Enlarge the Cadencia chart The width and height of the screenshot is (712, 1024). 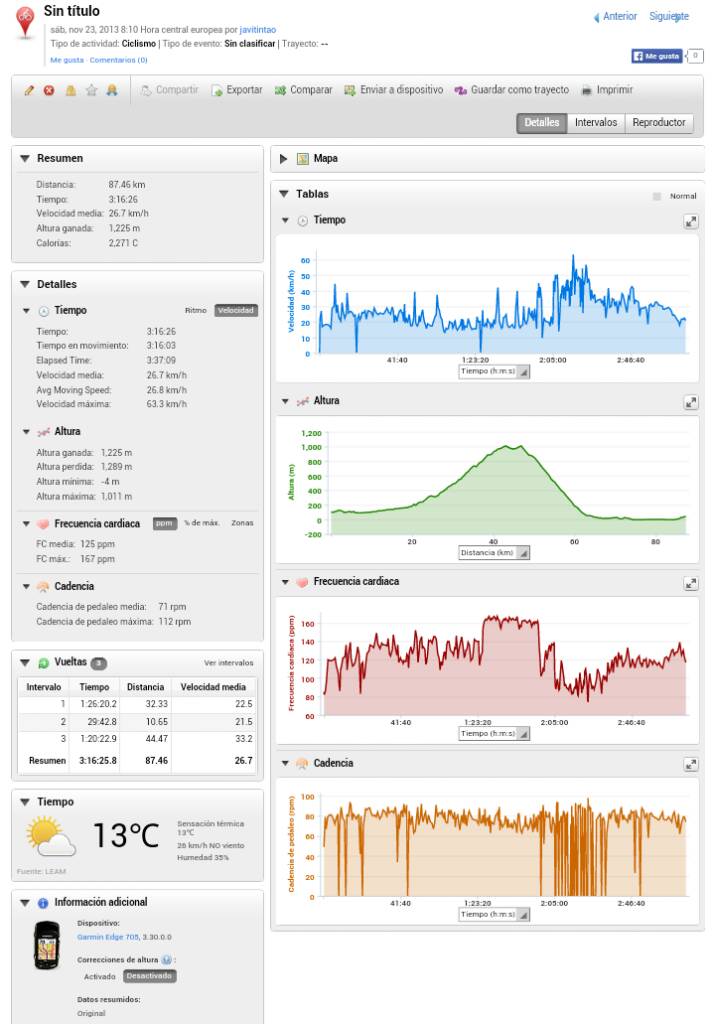690,764
